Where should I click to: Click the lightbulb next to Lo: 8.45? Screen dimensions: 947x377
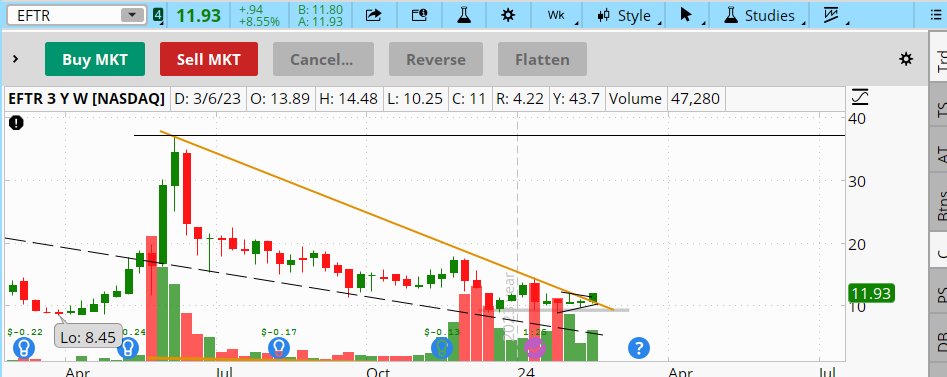pyautogui.click(x=129, y=347)
